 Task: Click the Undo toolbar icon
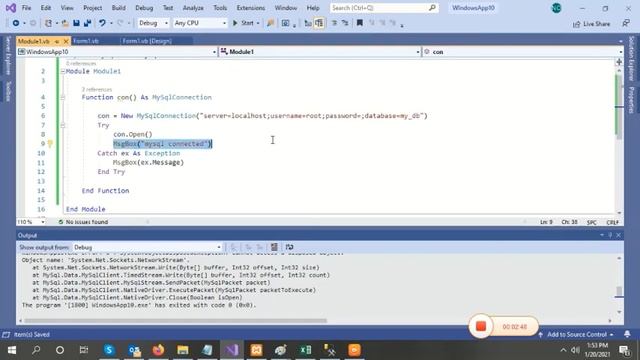pyautogui.click(x=102, y=23)
